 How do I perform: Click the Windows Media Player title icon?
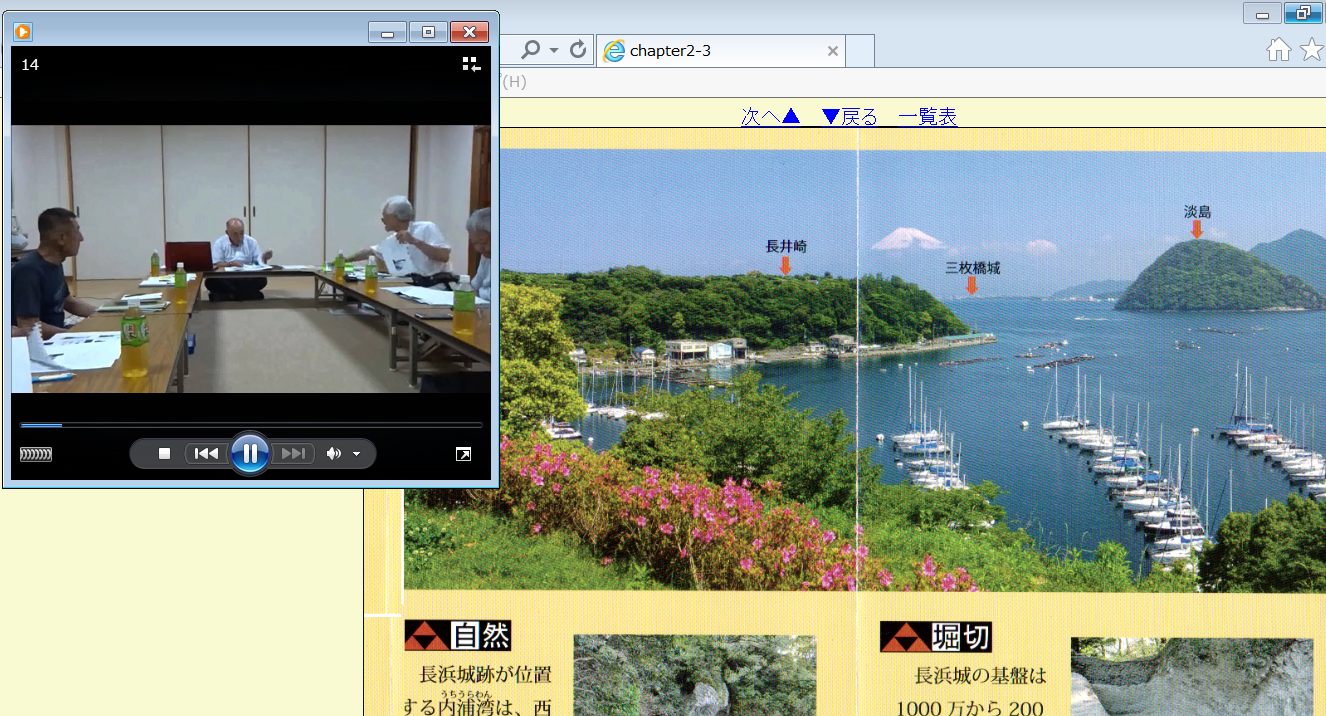tap(23, 32)
